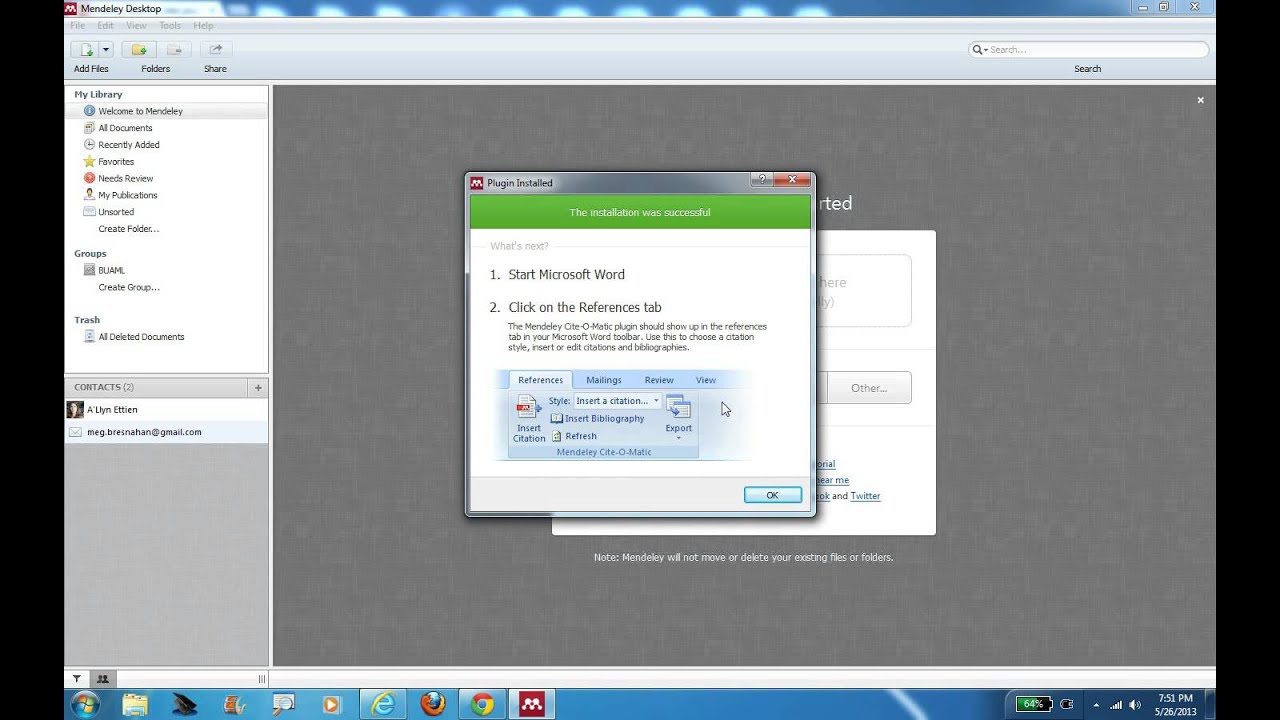Click the envelope icon beside meg.bresnahan@gmail.com
1280x720 pixels.
tap(75, 432)
